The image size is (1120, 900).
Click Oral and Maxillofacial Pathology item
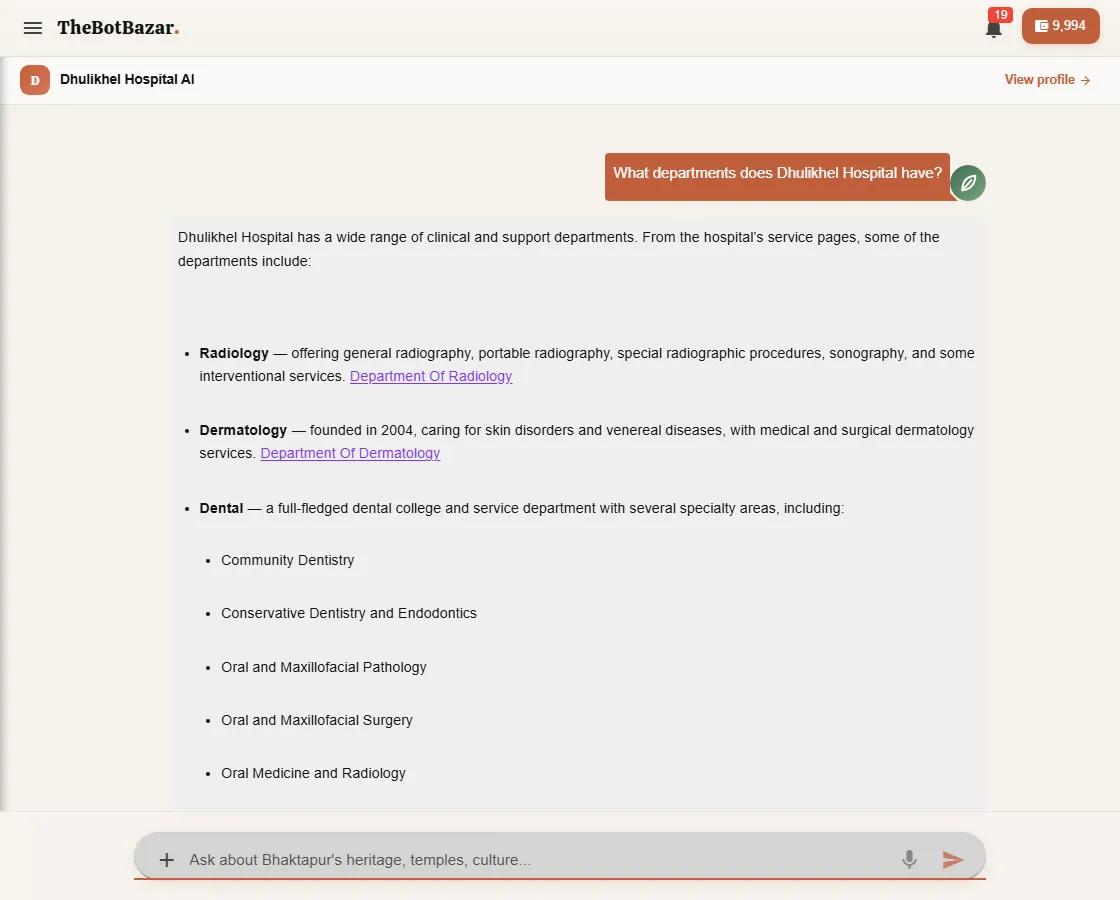coord(324,667)
